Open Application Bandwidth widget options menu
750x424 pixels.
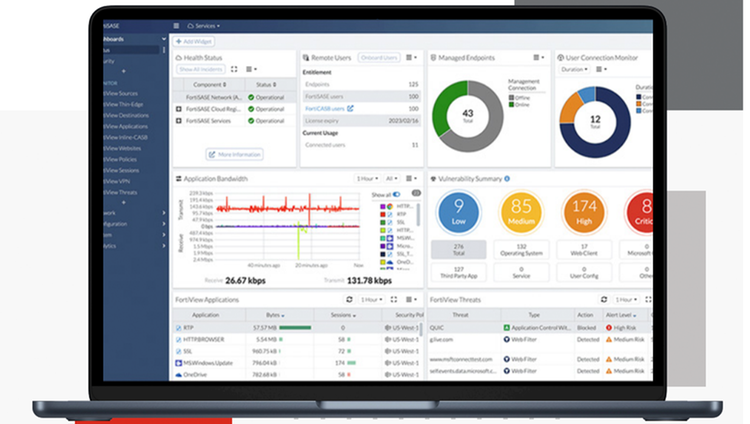(411, 179)
